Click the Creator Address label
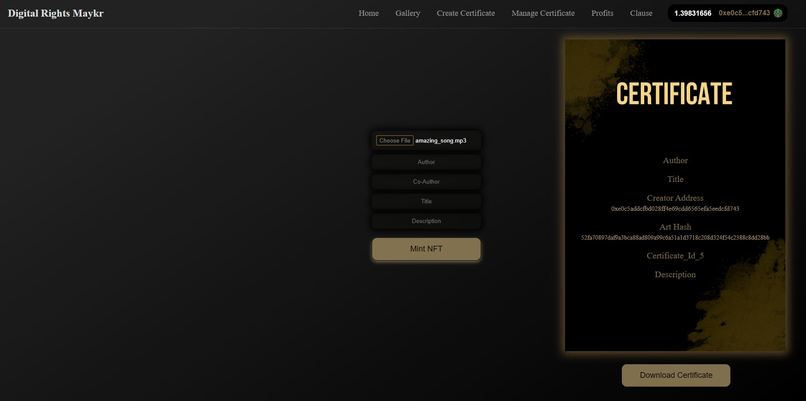 click(x=675, y=198)
